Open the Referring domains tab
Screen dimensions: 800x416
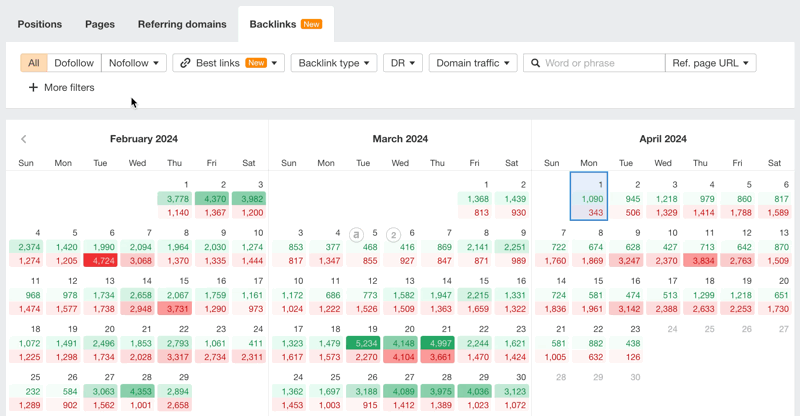pos(182,24)
